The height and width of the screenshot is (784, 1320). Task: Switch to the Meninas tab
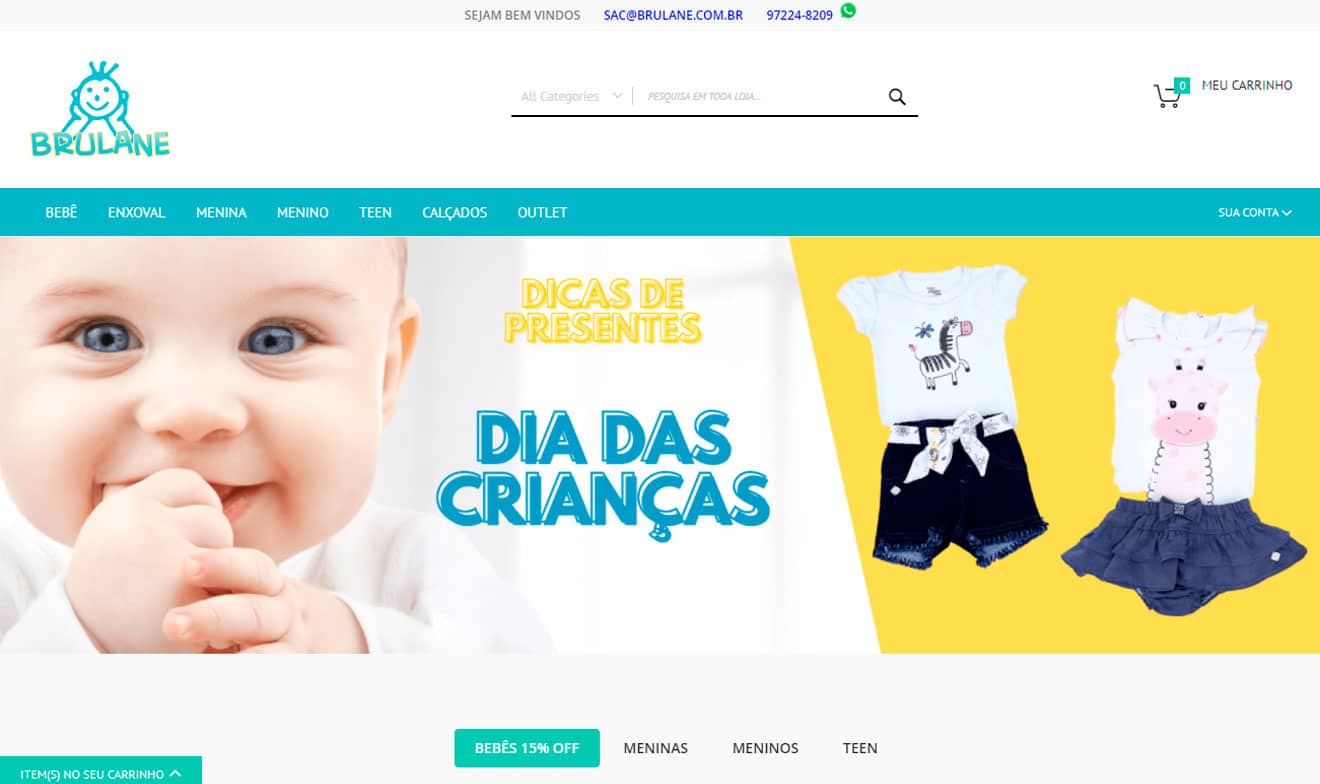click(x=656, y=748)
